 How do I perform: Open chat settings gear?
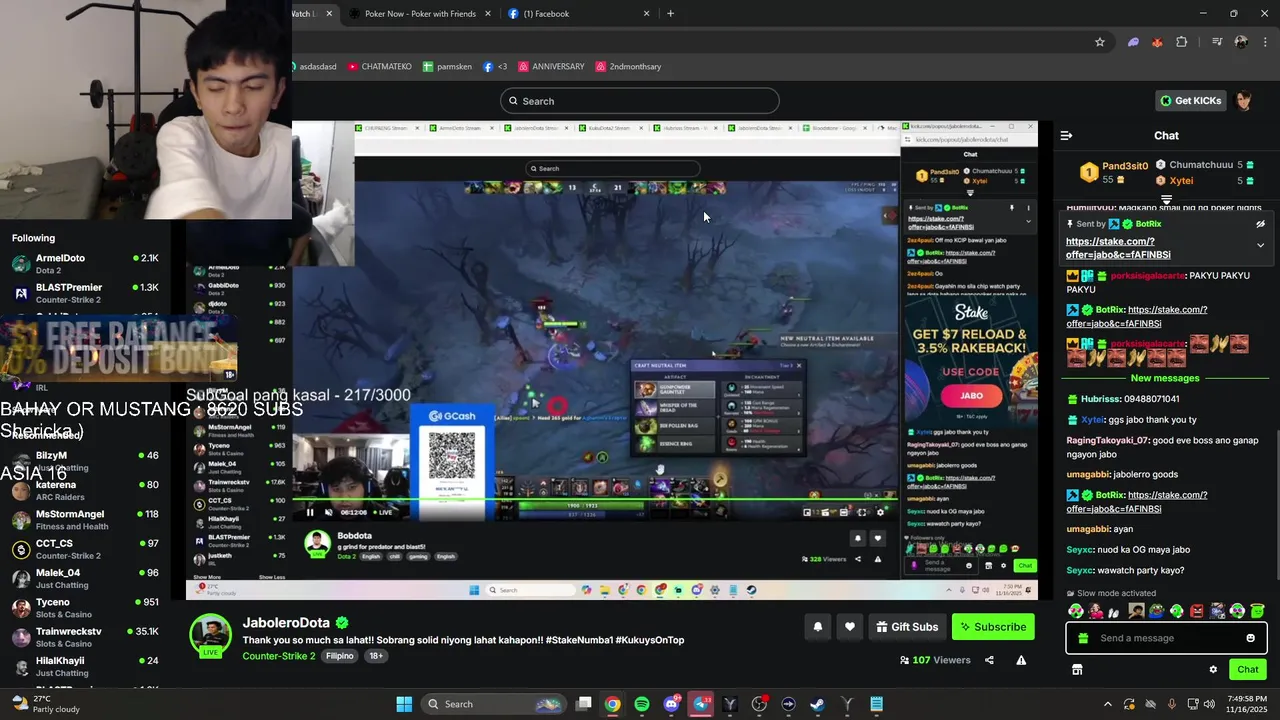tap(1213, 669)
